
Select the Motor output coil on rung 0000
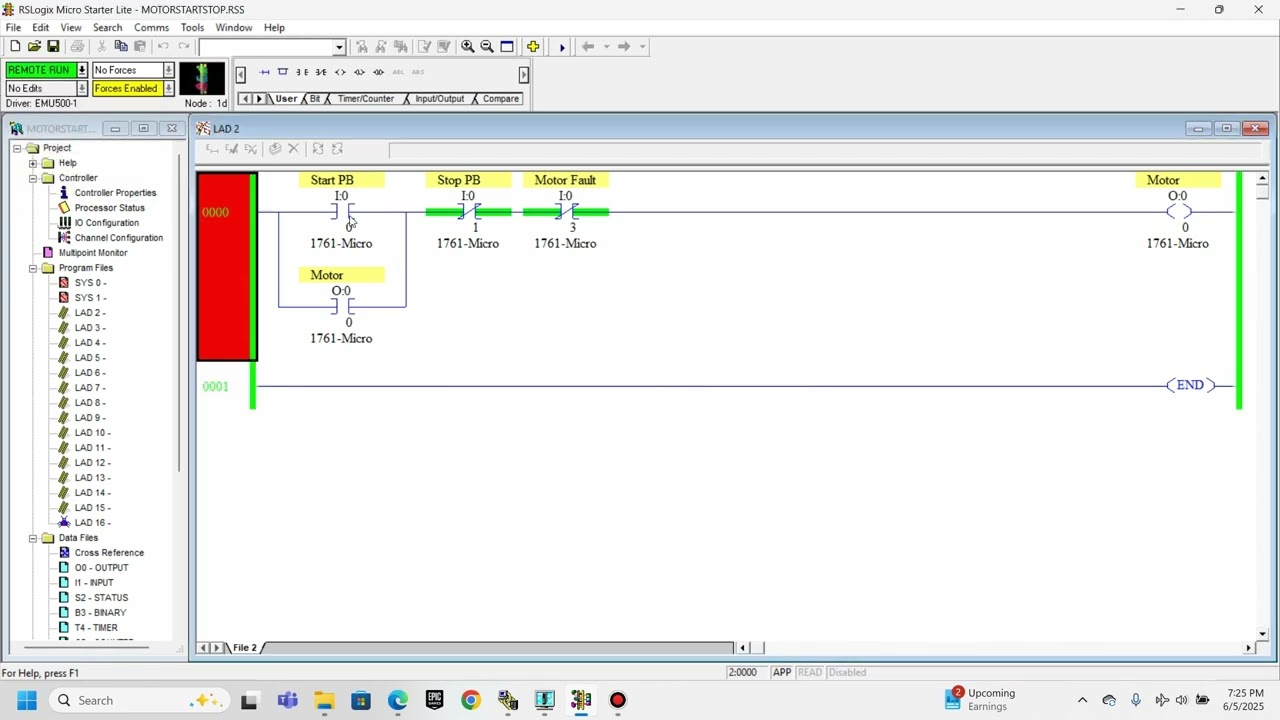click(x=1178, y=211)
